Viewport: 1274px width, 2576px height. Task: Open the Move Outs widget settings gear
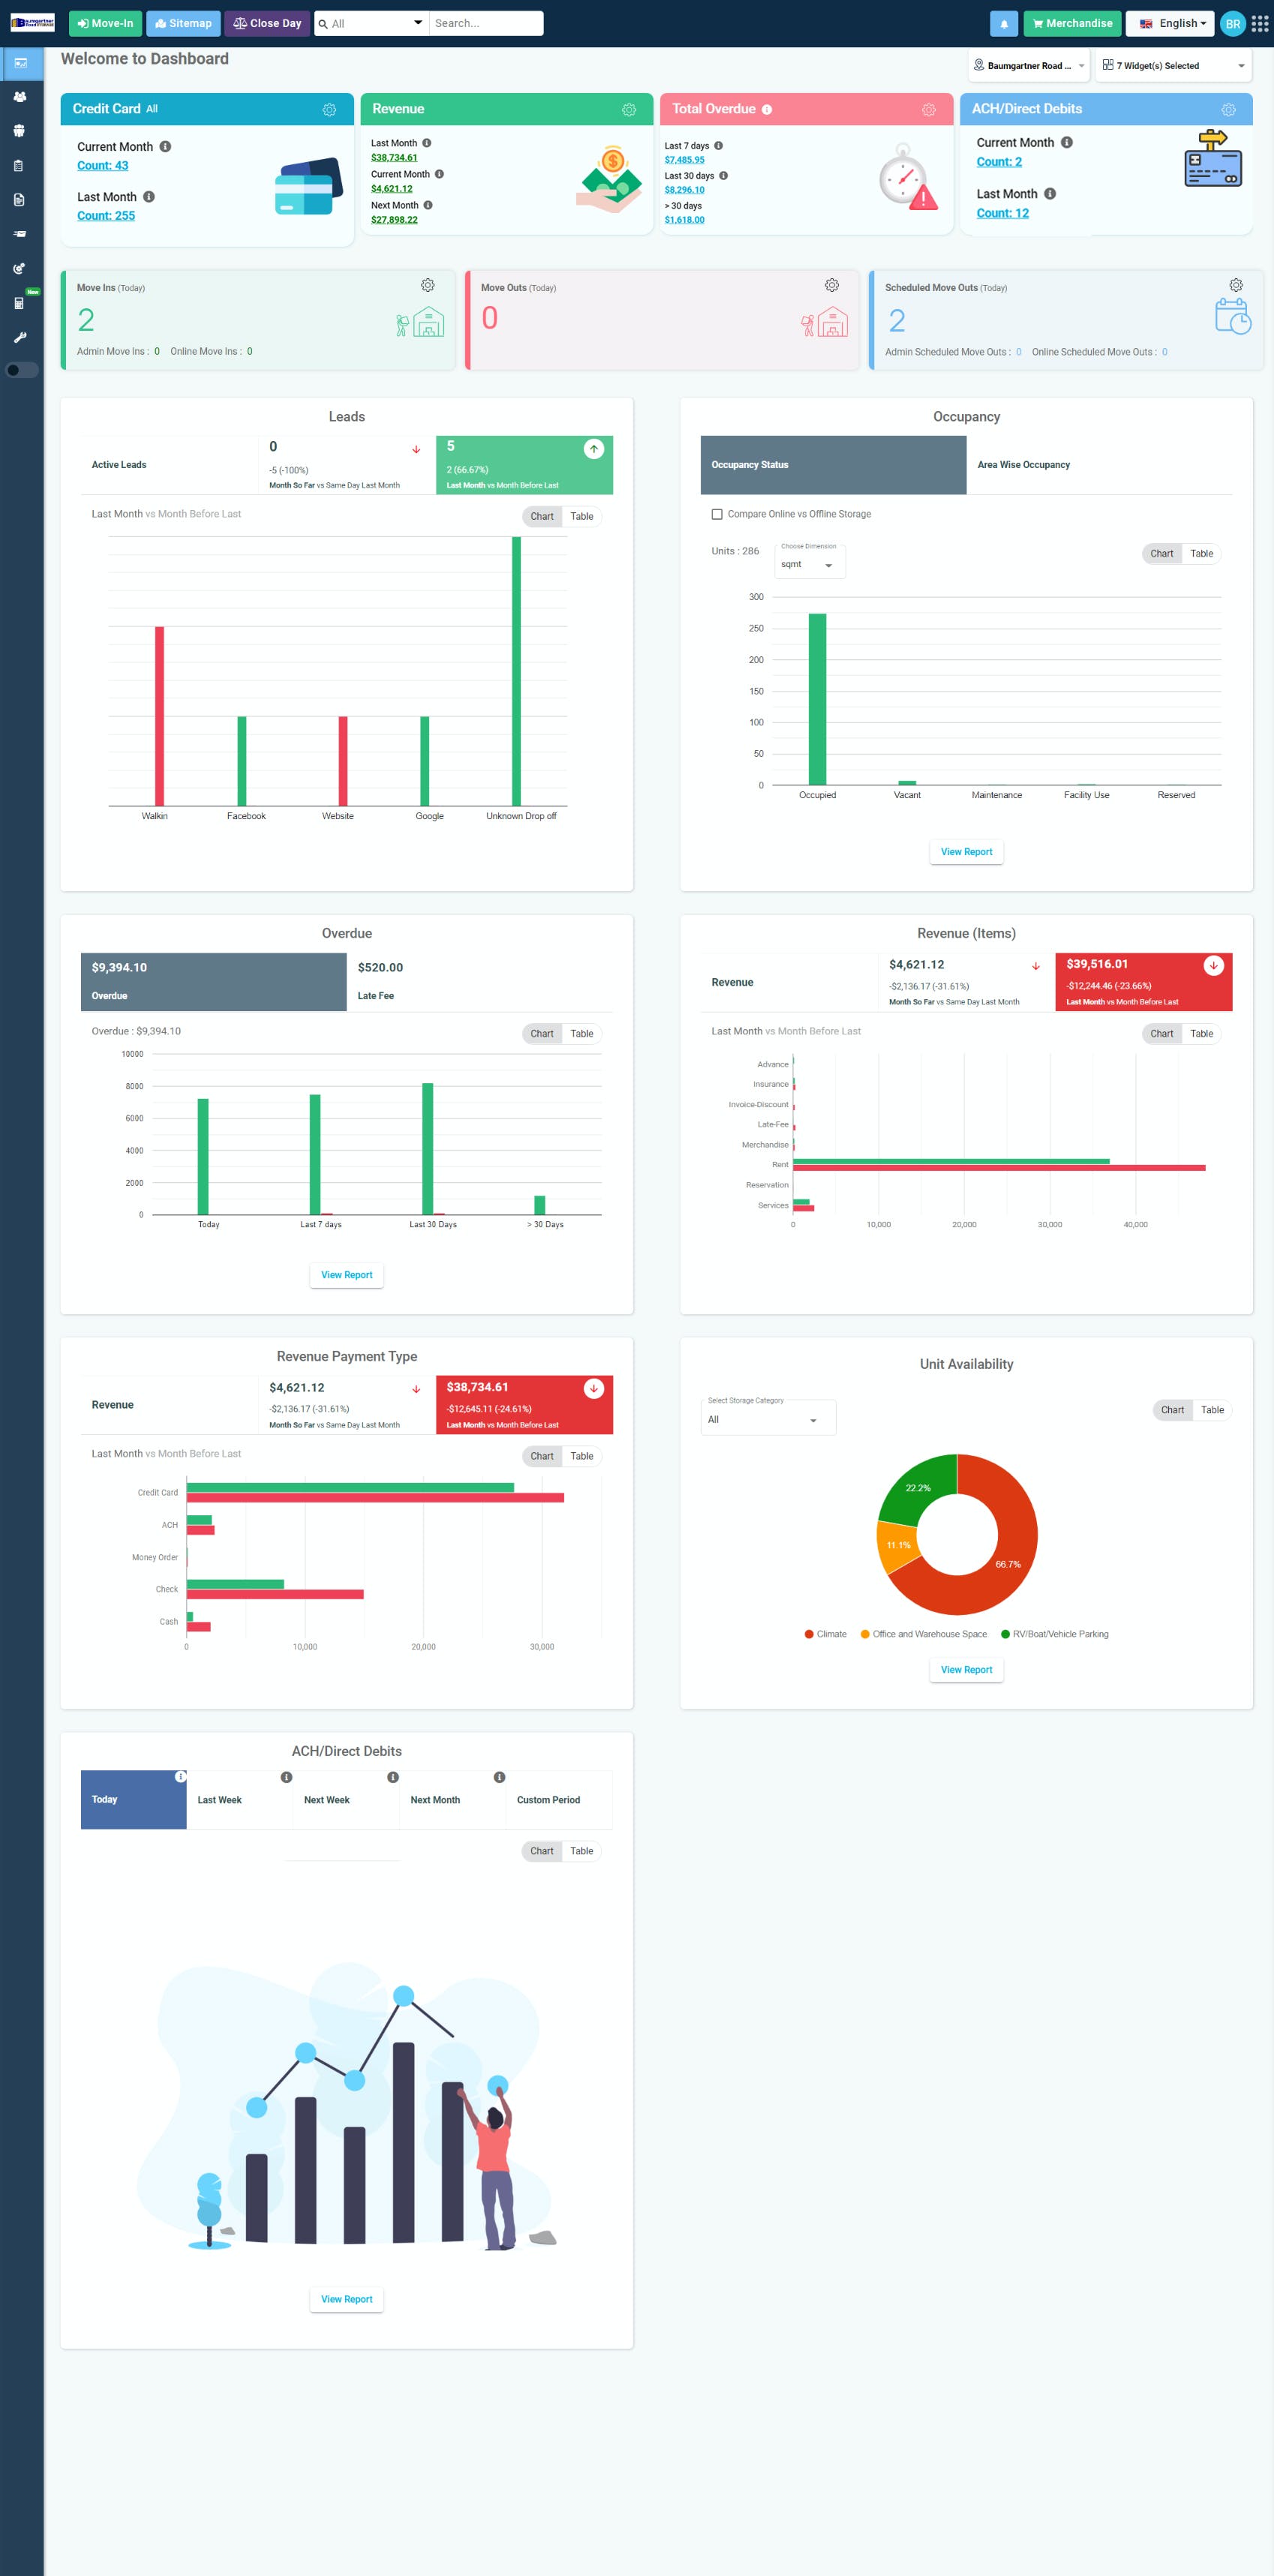832,285
